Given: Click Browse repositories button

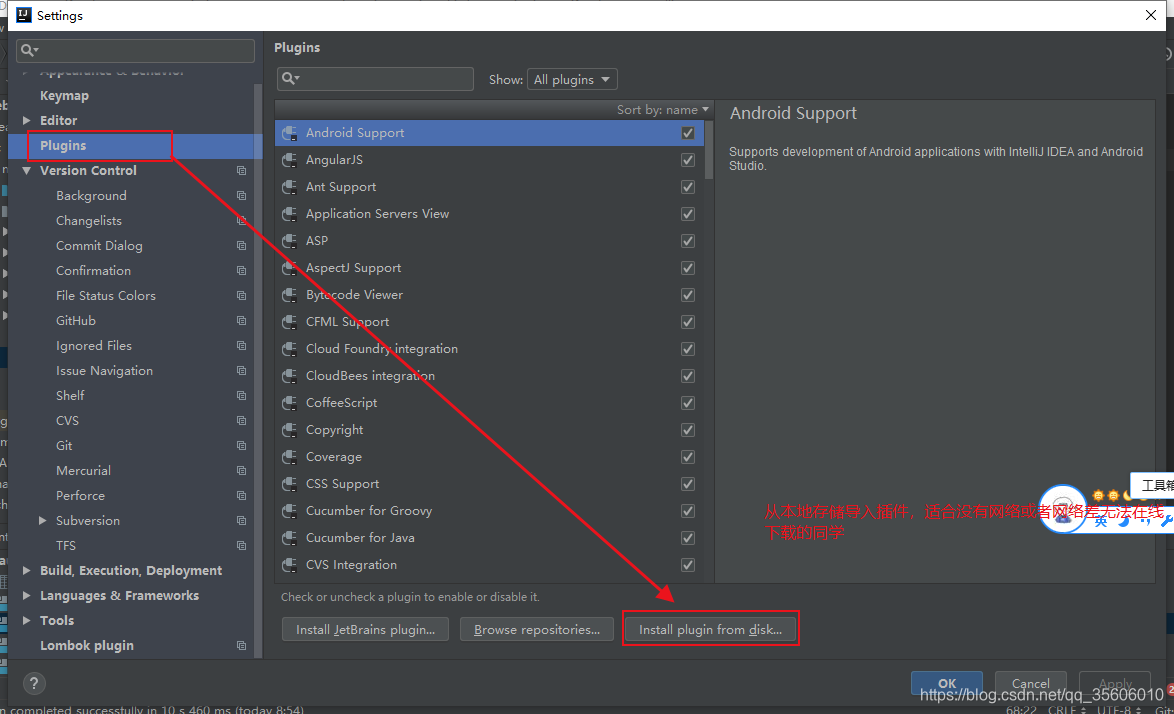Looking at the screenshot, I should coord(537,629).
